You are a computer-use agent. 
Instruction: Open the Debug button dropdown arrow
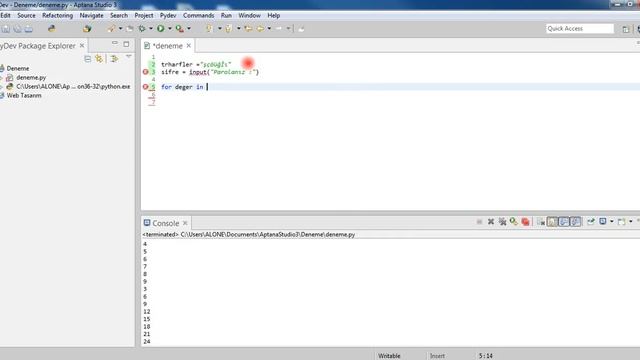click(x=151, y=29)
